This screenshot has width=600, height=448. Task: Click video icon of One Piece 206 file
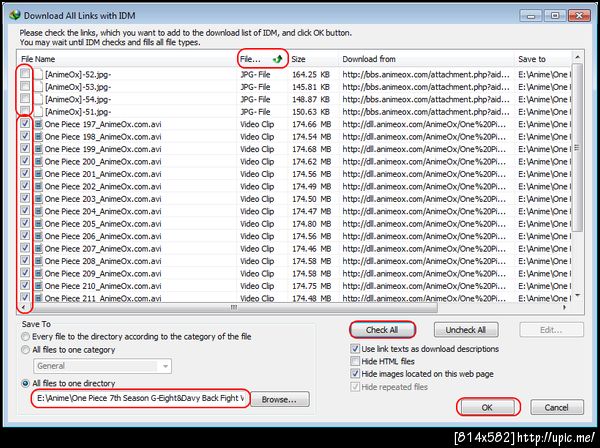pyautogui.click(x=38, y=236)
